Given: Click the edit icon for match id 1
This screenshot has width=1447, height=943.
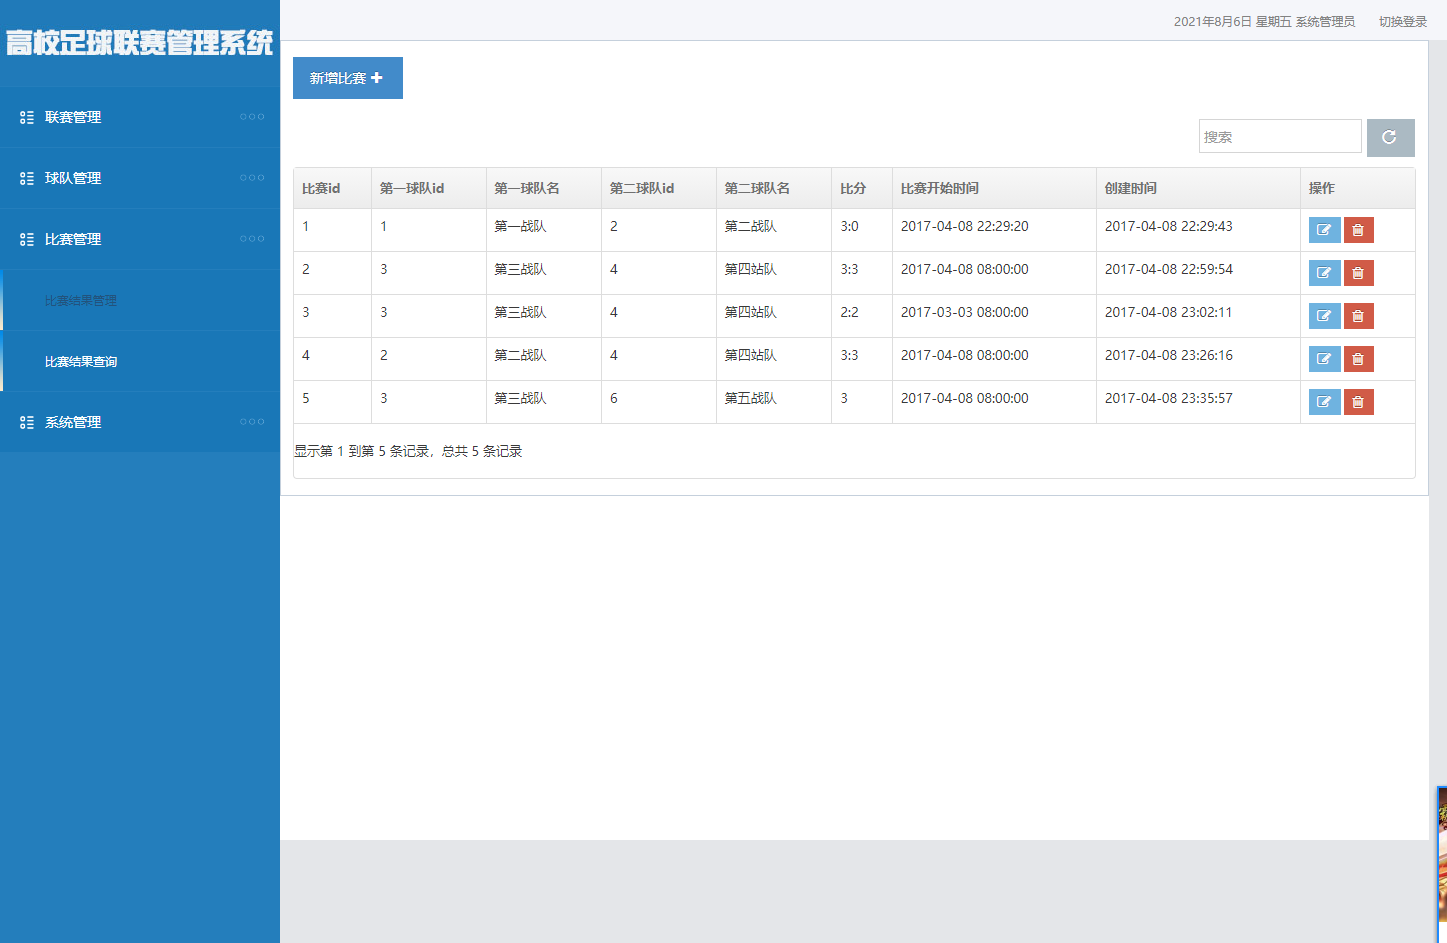Looking at the screenshot, I should (x=1324, y=230).
